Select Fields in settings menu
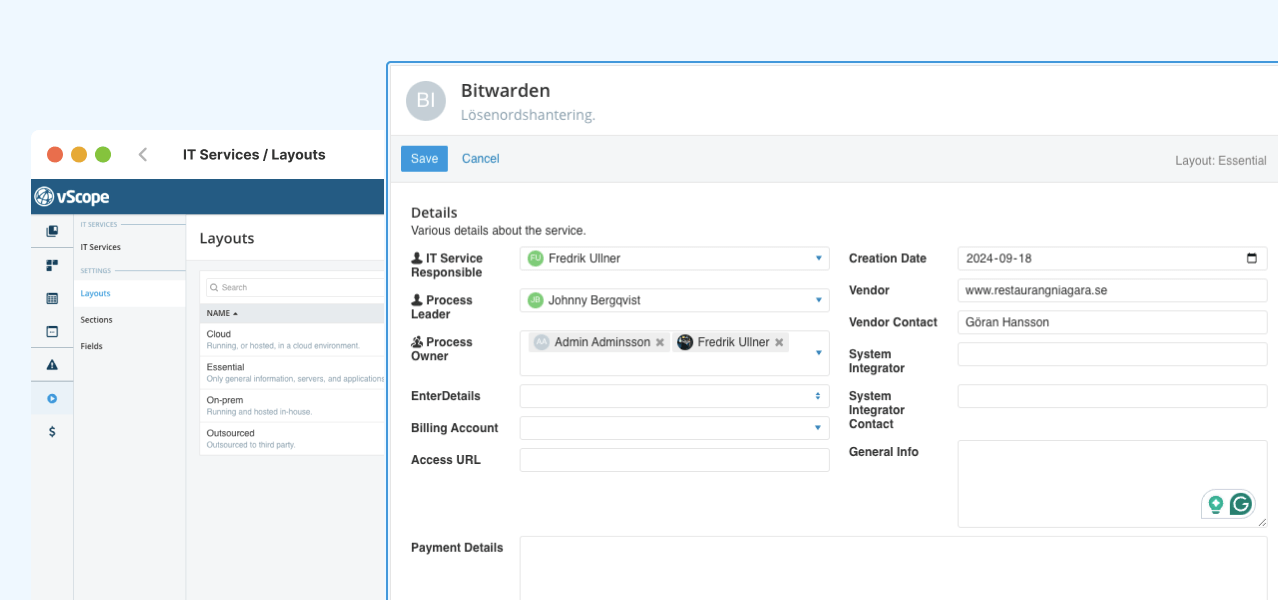 click(92, 346)
